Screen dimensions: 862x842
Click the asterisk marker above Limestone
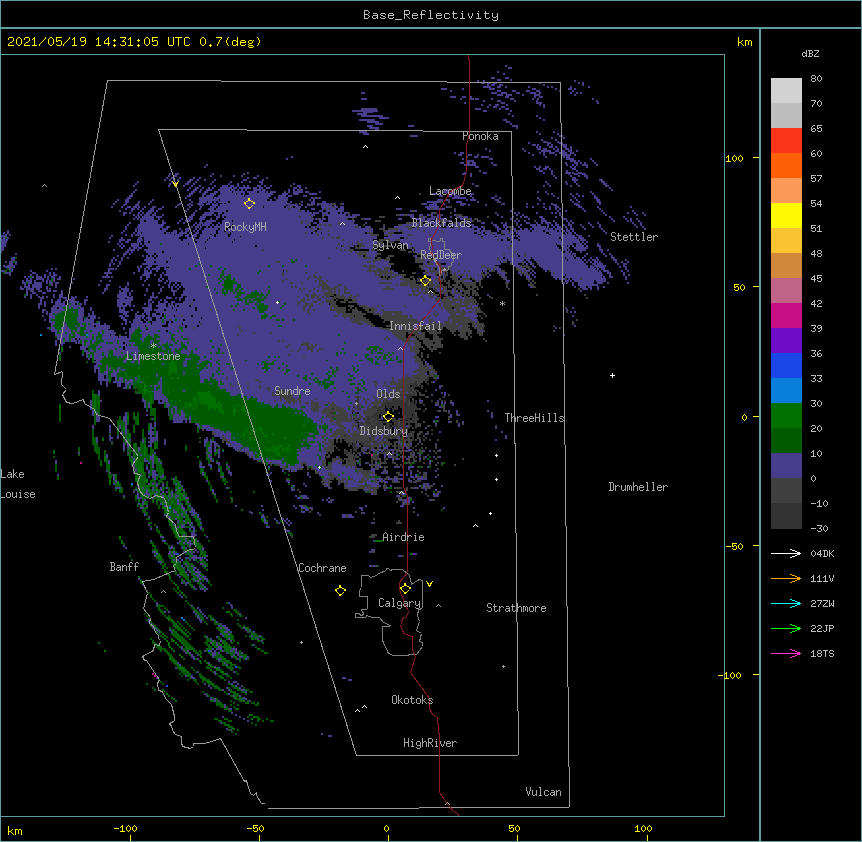click(153, 346)
